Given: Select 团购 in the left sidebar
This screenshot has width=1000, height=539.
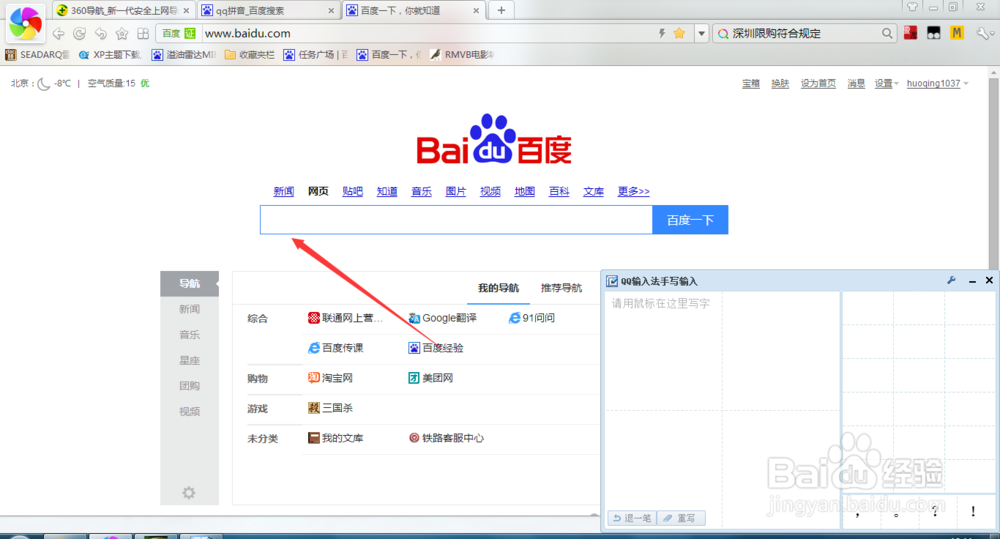Looking at the screenshot, I should coord(189,386).
